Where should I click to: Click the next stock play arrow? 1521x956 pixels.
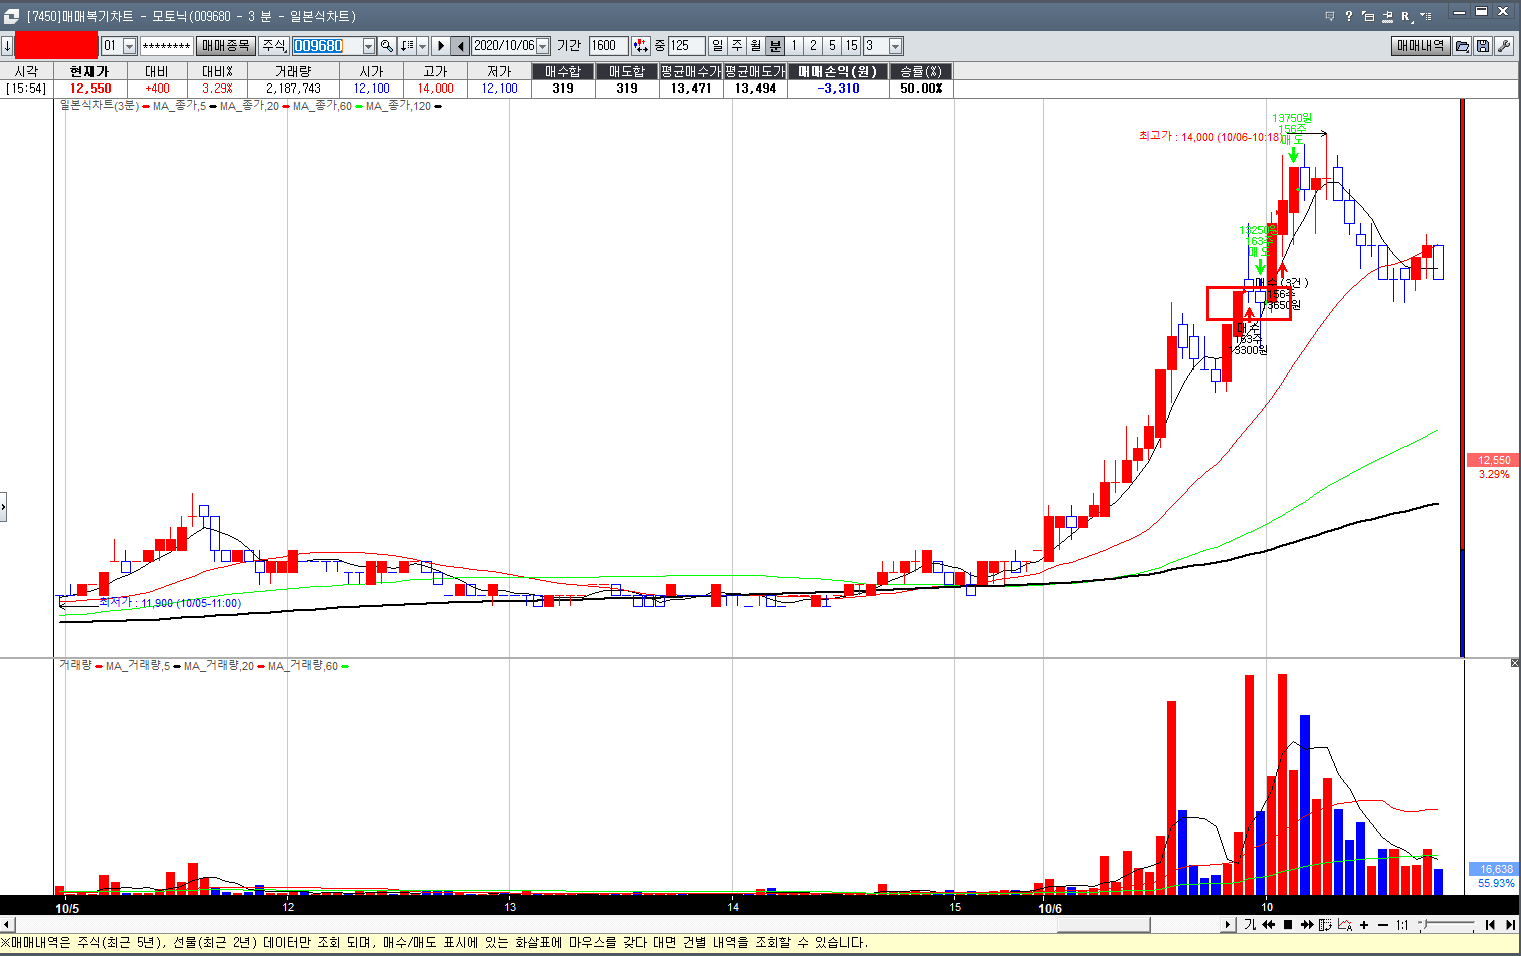coord(441,46)
